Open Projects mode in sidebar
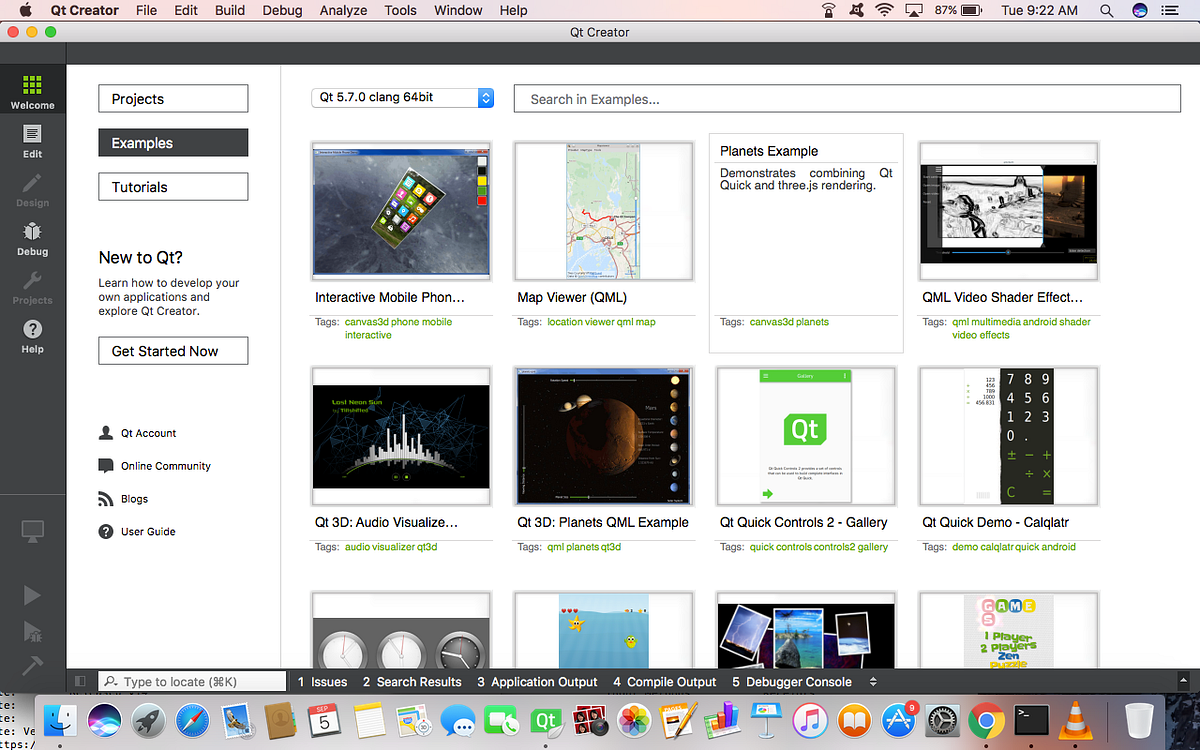This screenshot has height=750, width=1200. [33, 288]
